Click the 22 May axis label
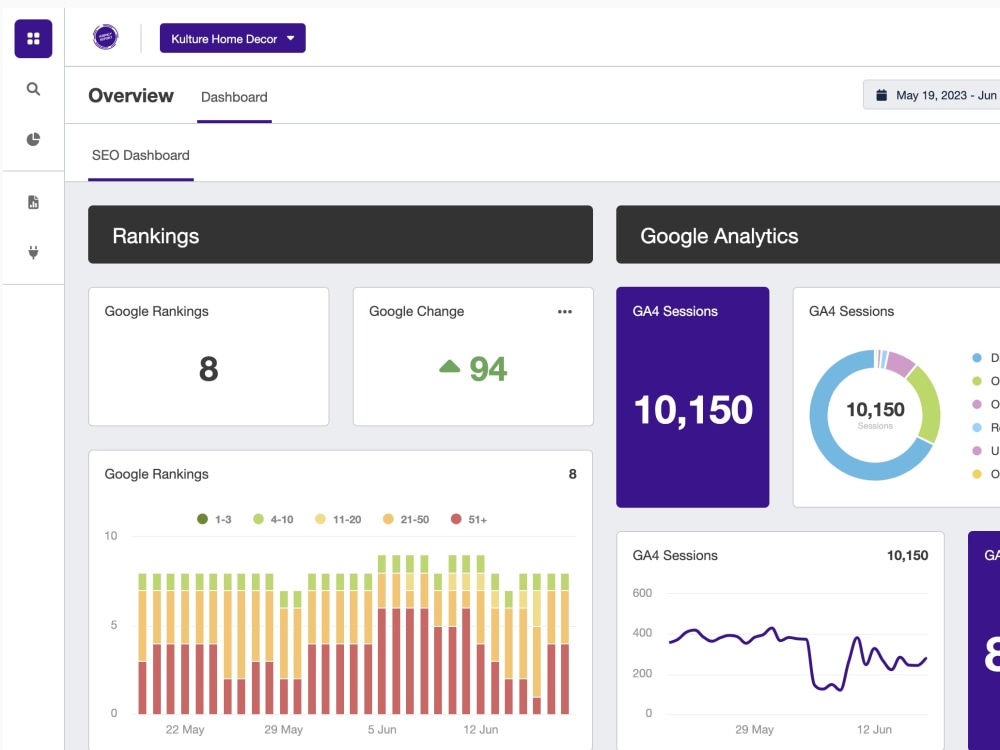The width and height of the screenshot is (1000, 750). [x=185, y=730]
